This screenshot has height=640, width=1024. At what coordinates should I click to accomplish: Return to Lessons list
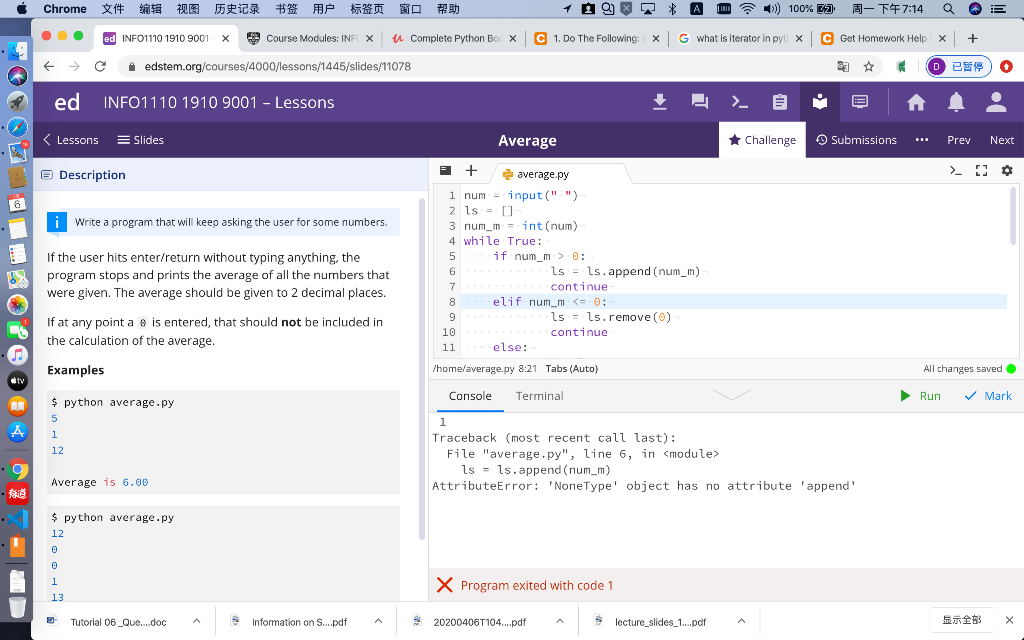71,140
